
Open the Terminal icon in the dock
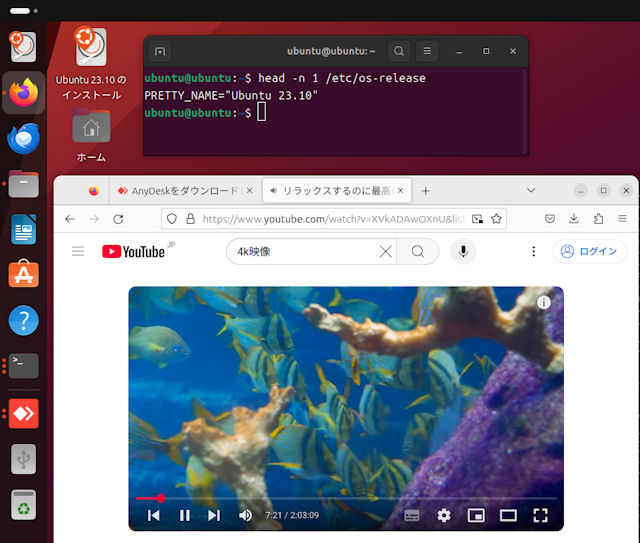pos(23,365)
